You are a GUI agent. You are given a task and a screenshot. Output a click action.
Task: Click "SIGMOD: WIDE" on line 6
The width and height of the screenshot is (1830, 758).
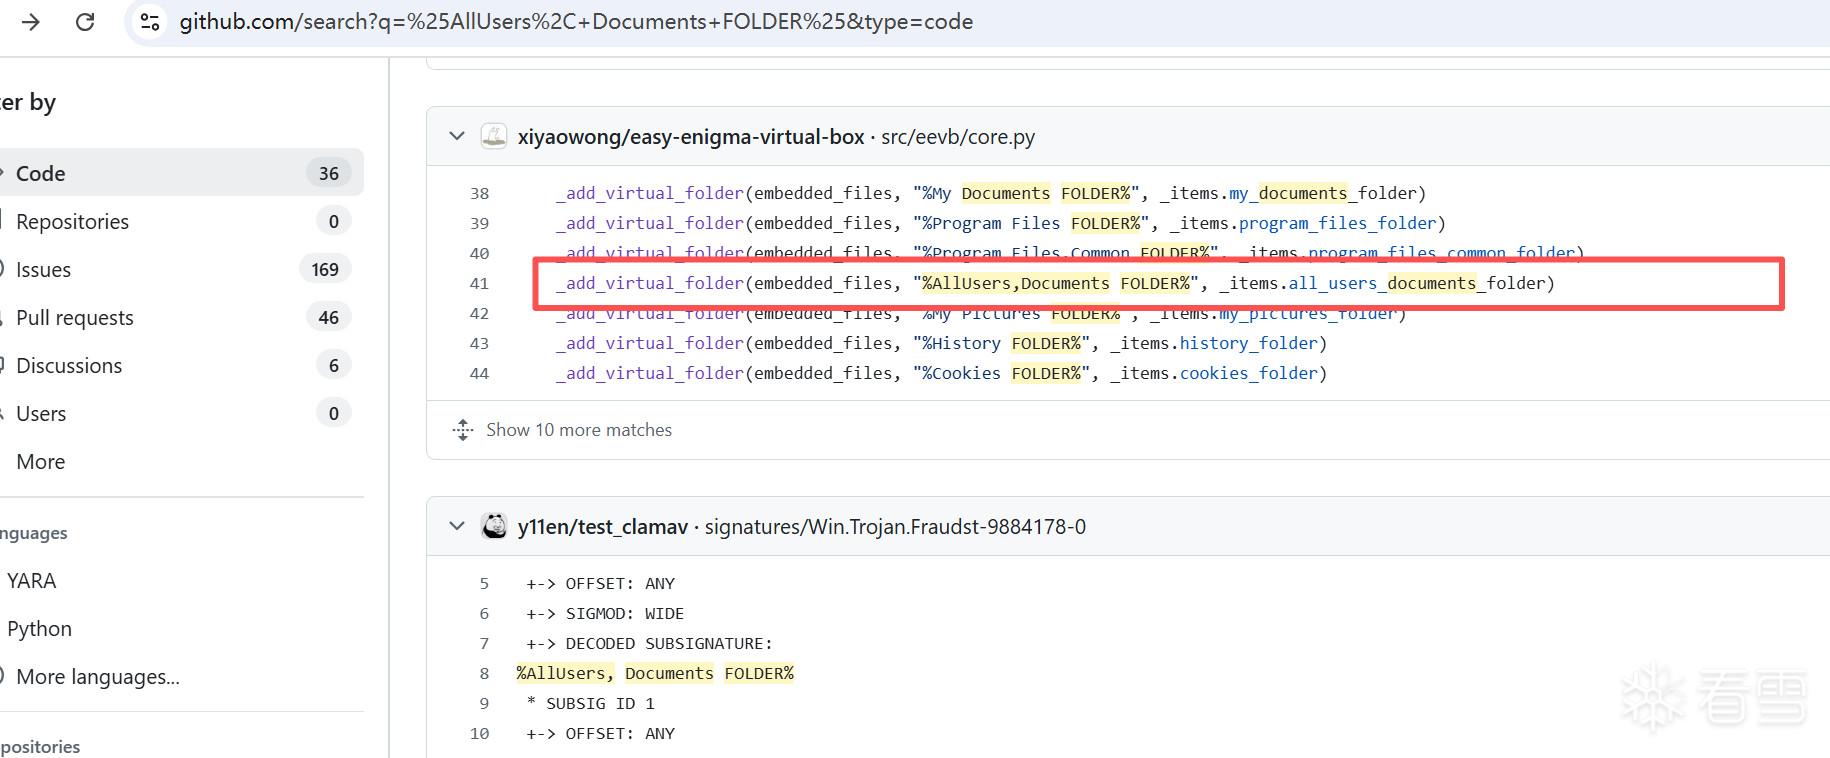(625, 613)
